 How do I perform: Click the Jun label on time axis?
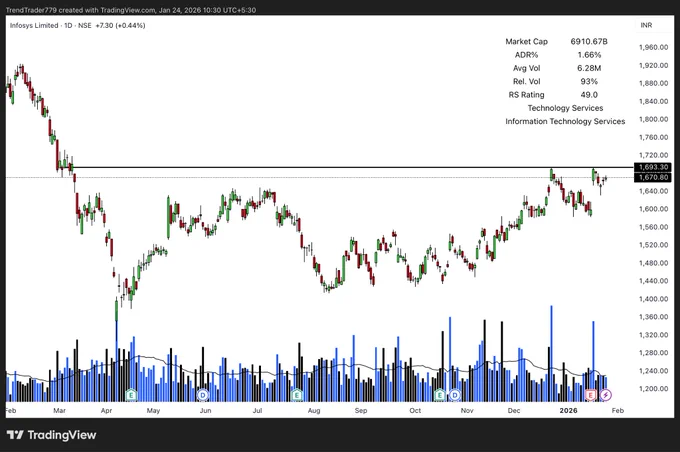(x=206, y=410)
